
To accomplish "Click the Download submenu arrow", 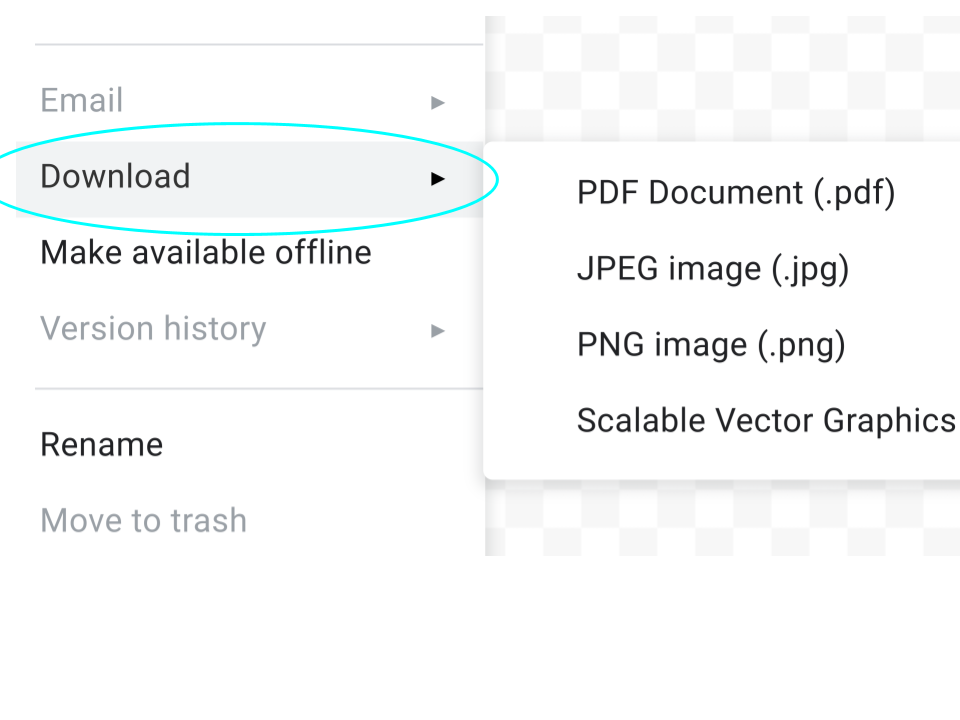I will pyautogui.click(x=437, y=178).
